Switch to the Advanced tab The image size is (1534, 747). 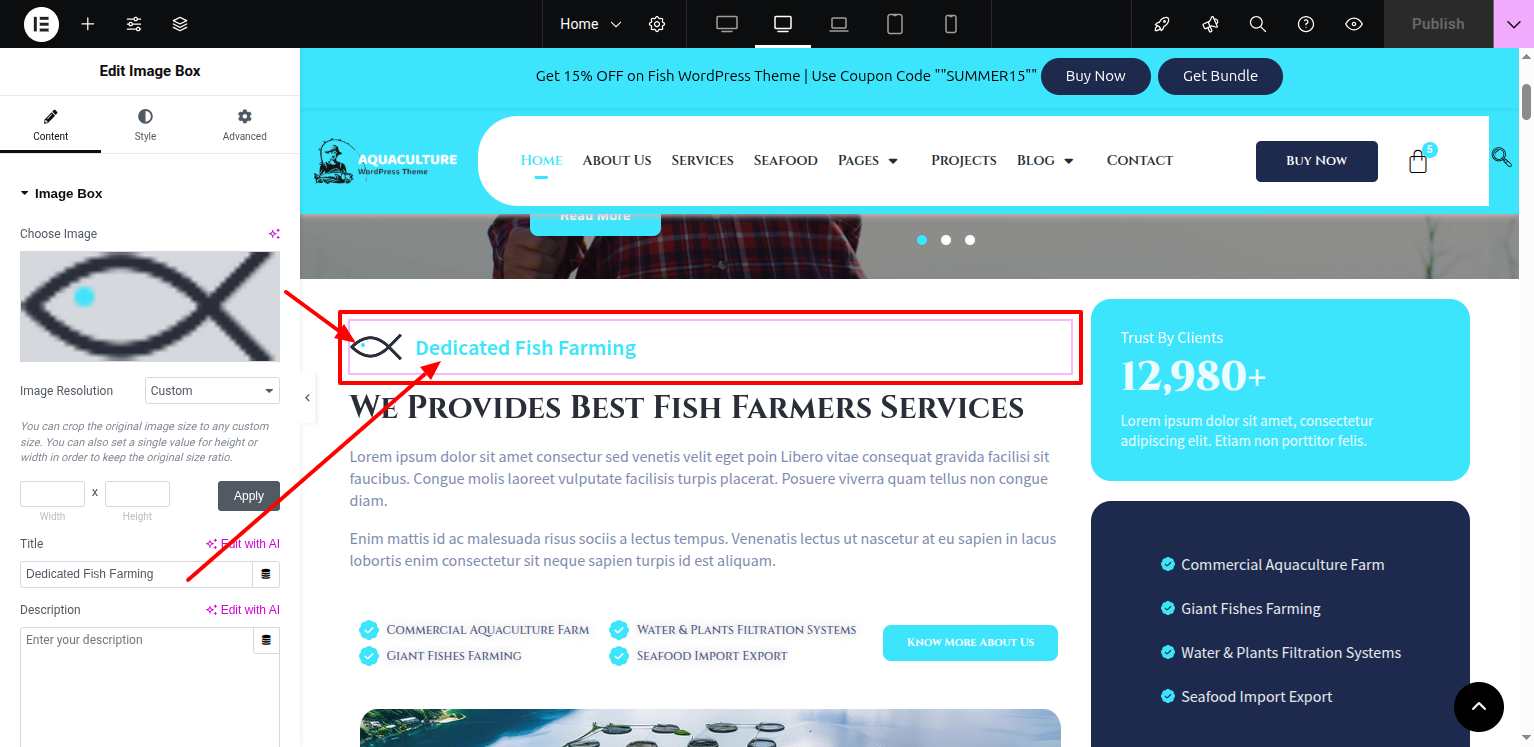(x=245, y=125)
